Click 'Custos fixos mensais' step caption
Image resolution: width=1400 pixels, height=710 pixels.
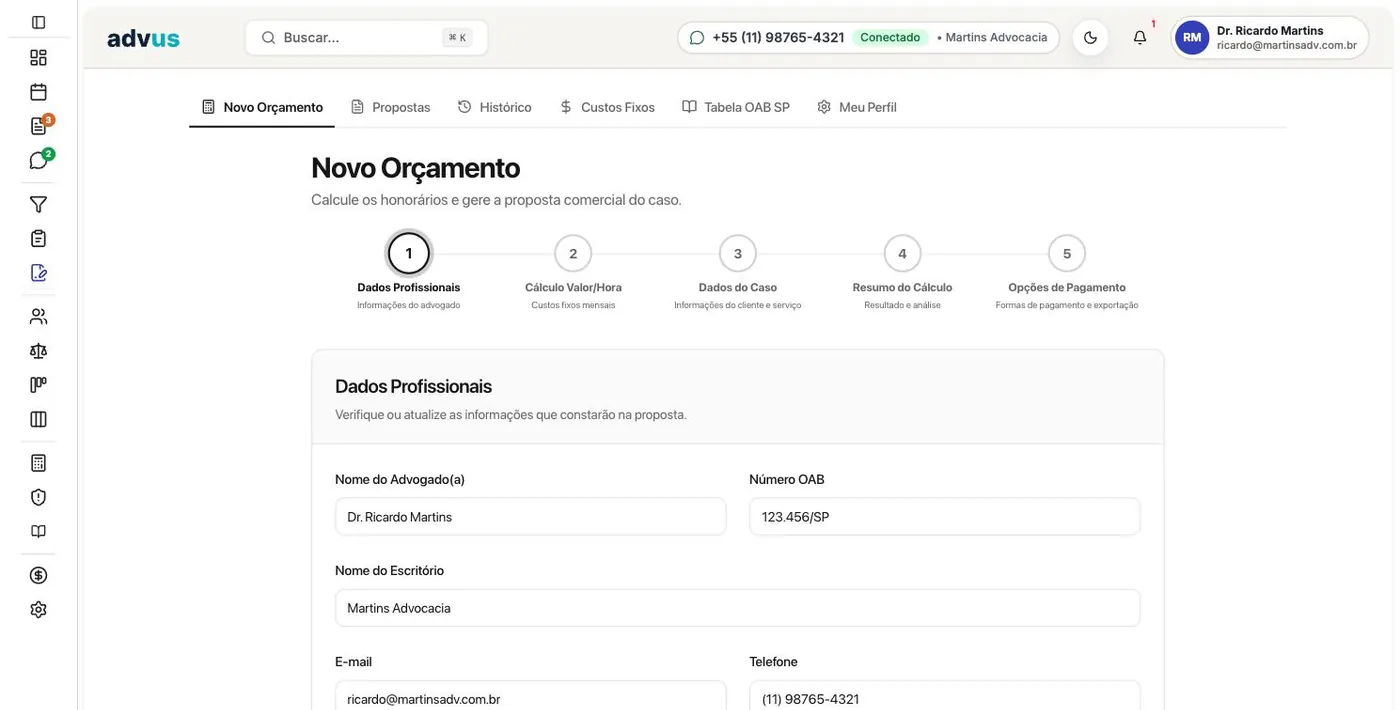point(573,305)
